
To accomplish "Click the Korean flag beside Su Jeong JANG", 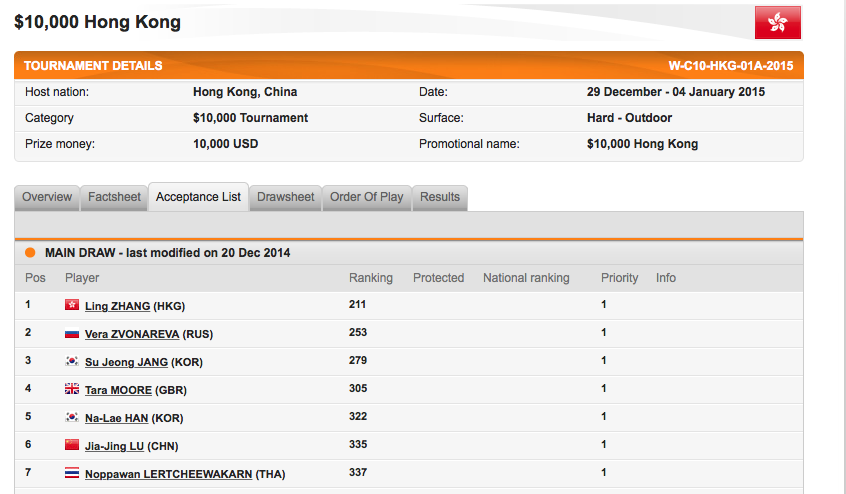I will 72,361.
